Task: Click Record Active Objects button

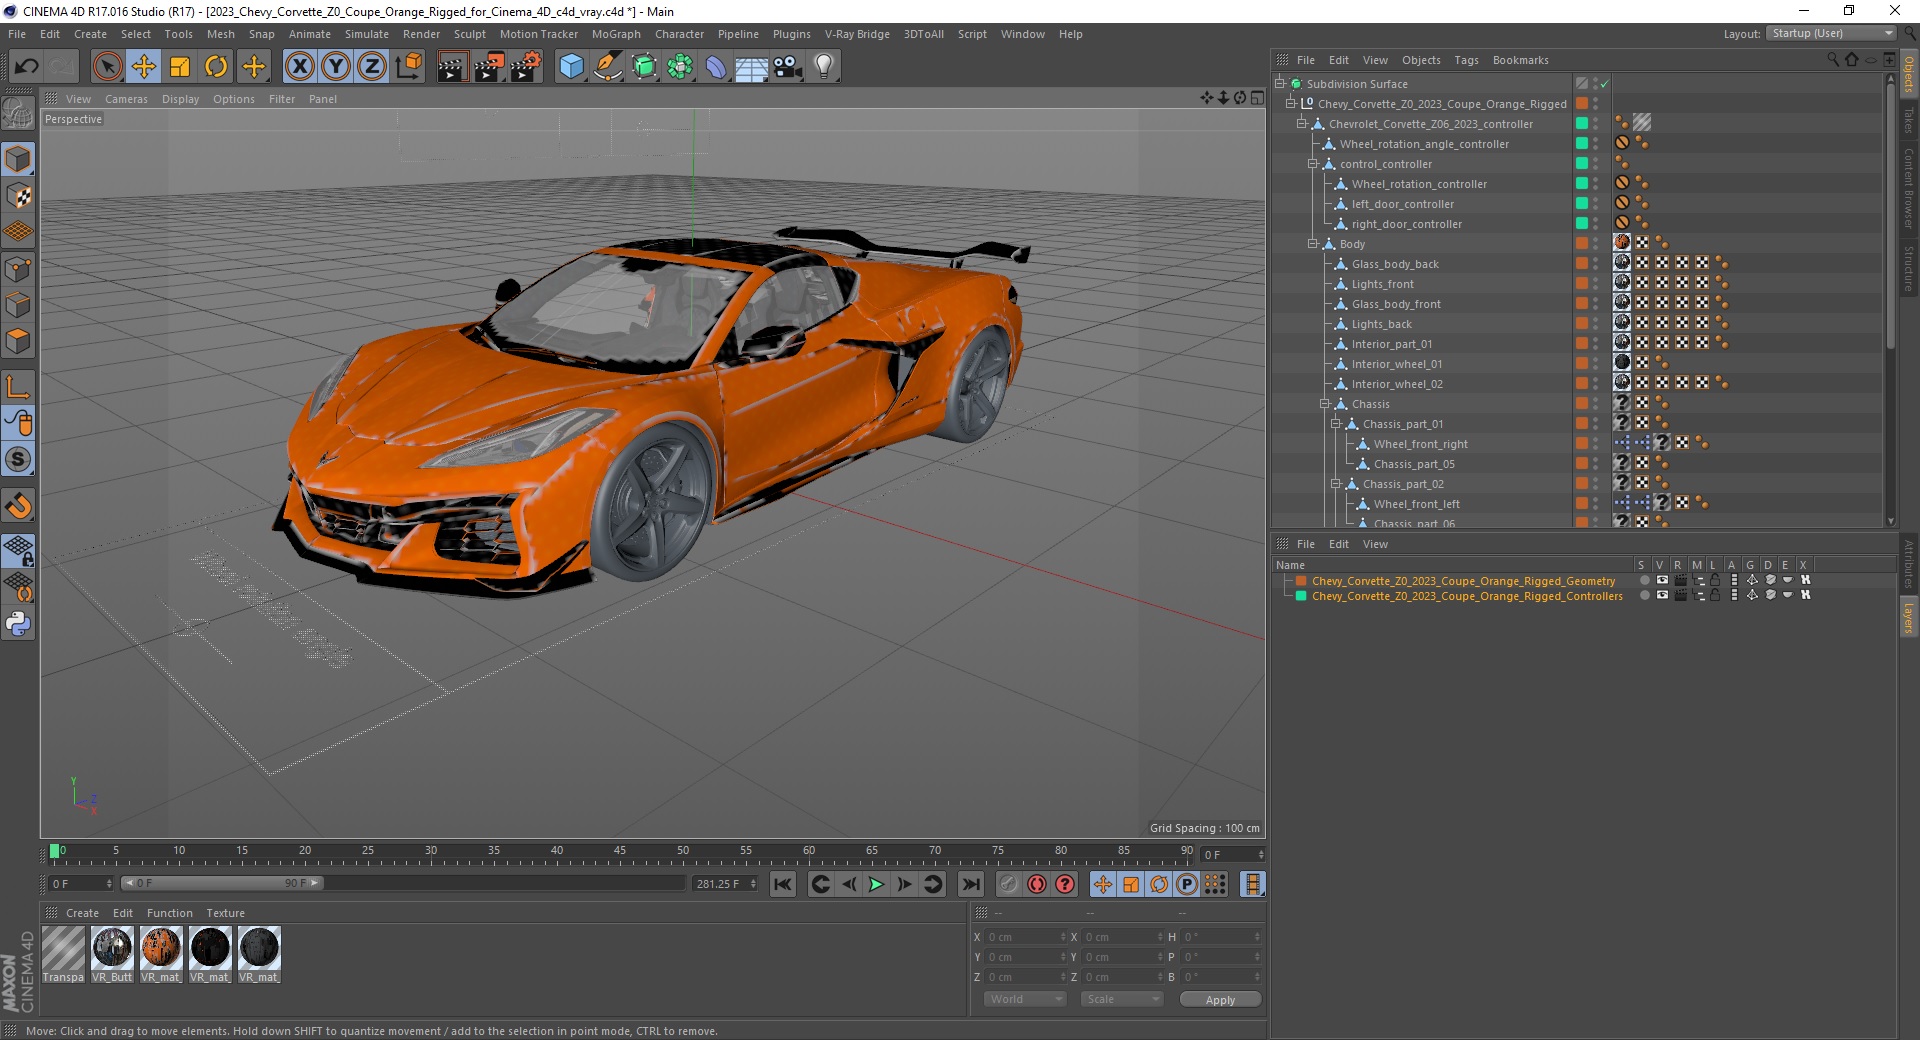Action: pyautogui.click(x=1009, y=884)
